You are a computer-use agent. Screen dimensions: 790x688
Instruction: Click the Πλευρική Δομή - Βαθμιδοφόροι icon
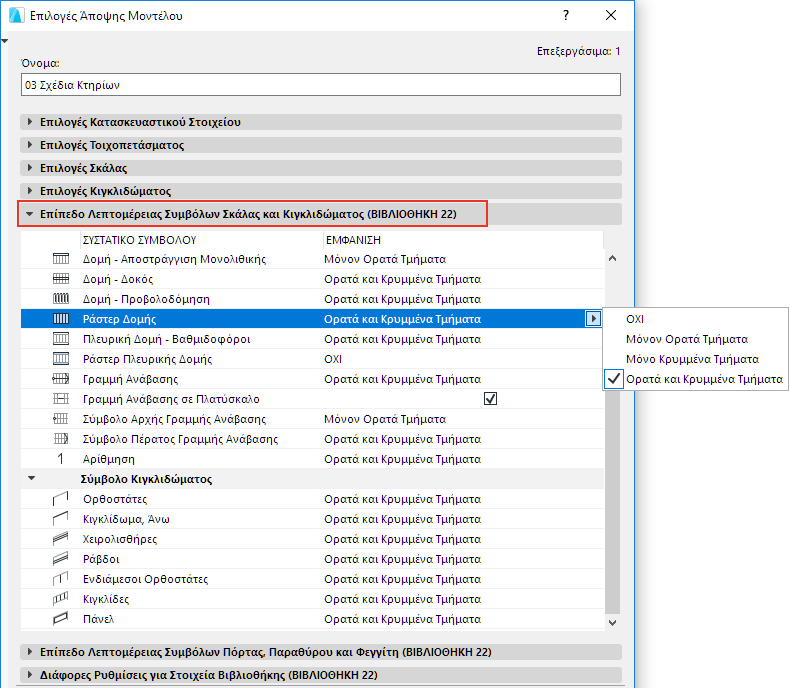(61, 339)
